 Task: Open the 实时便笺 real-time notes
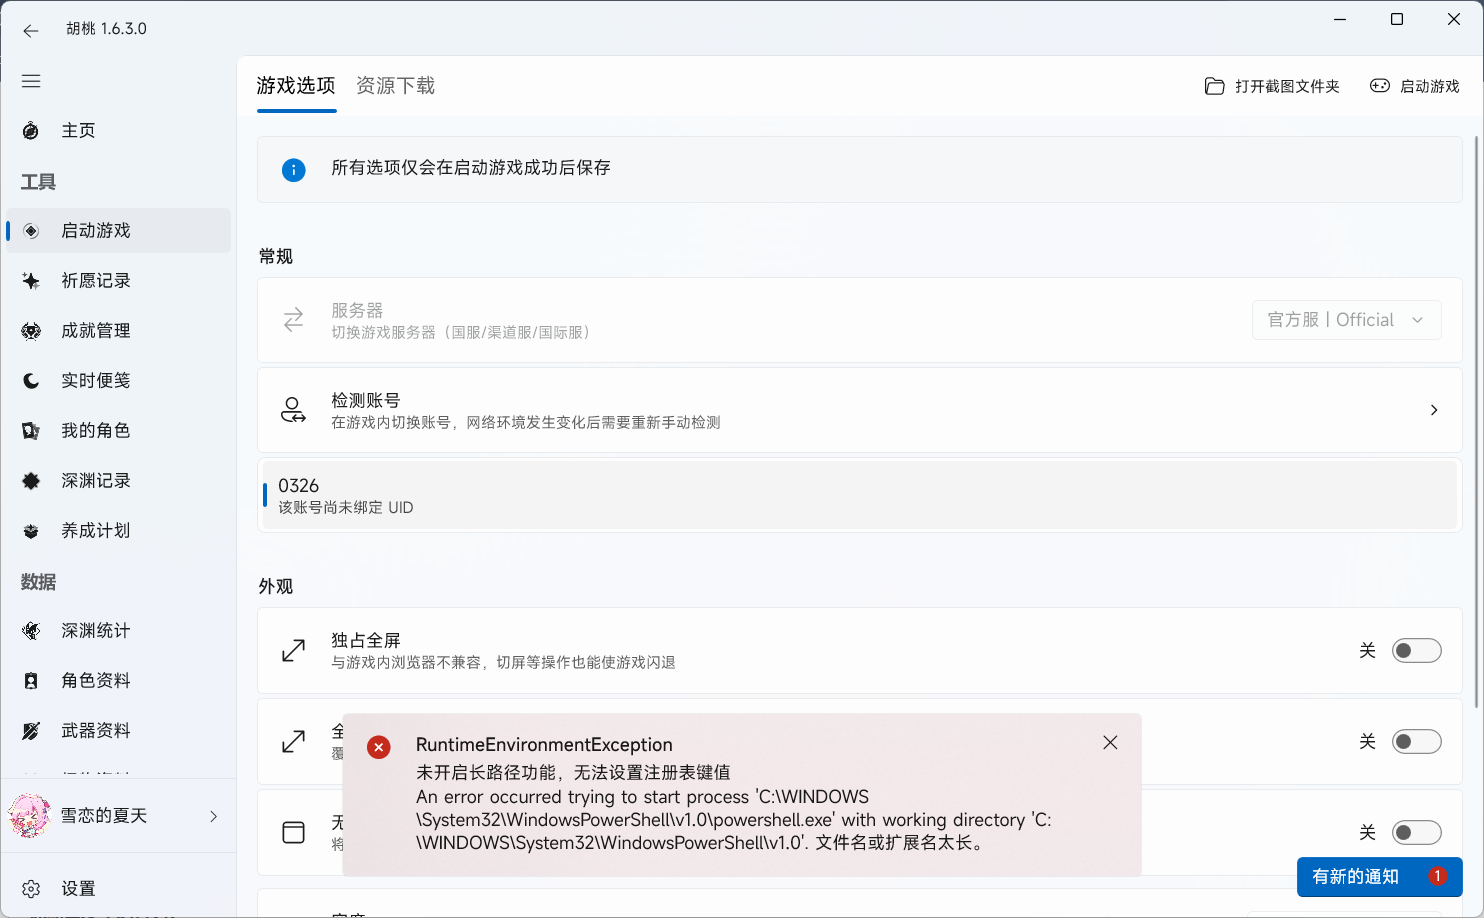click(x=98, y=380)
